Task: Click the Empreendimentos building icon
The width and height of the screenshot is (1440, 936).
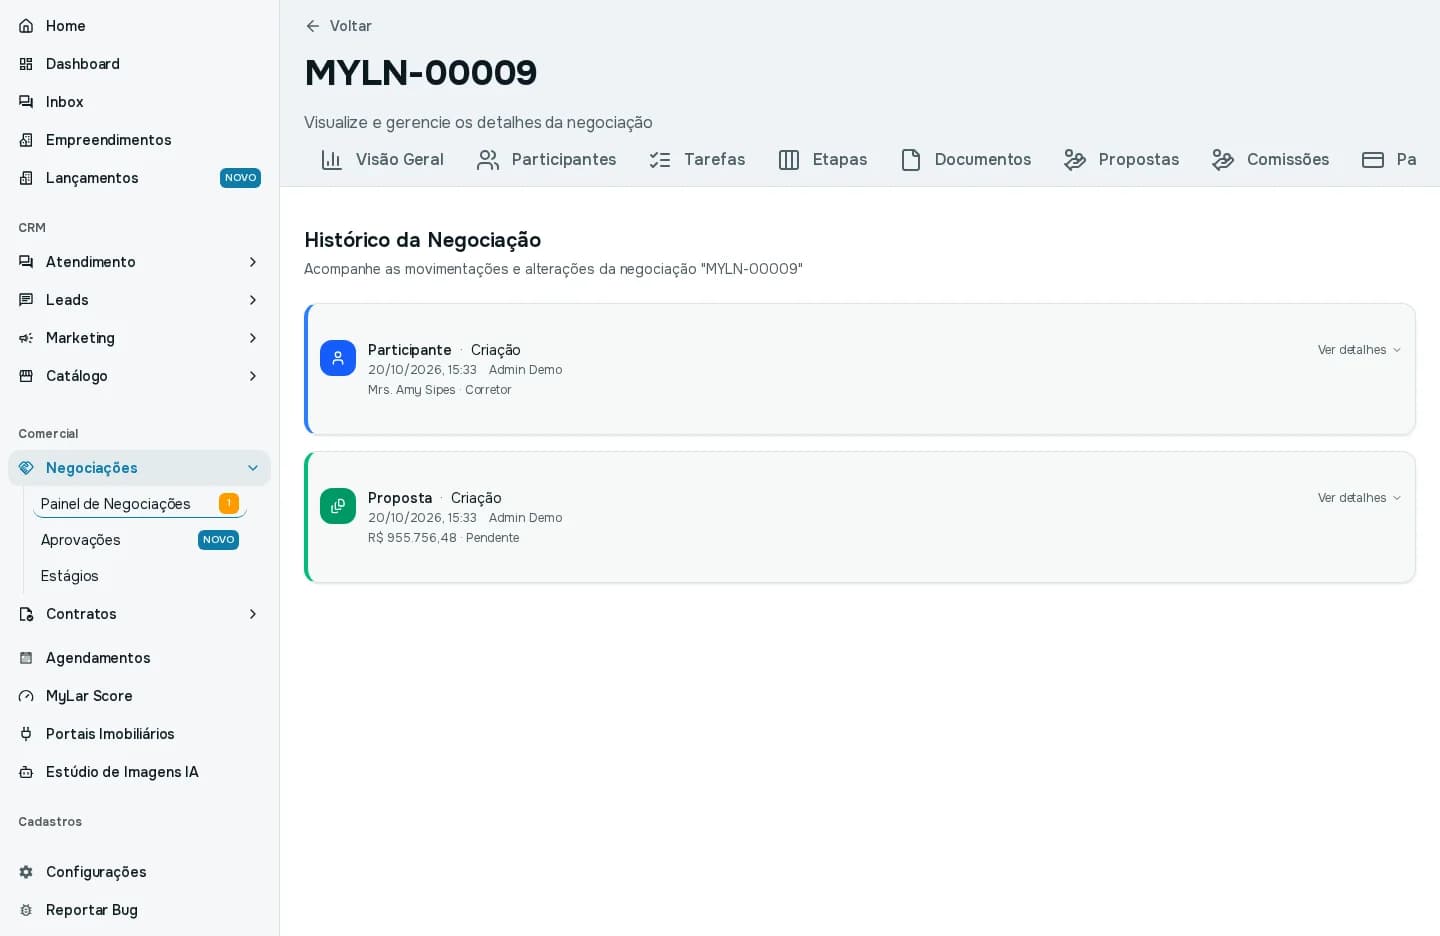Action: tap(26, 140)
